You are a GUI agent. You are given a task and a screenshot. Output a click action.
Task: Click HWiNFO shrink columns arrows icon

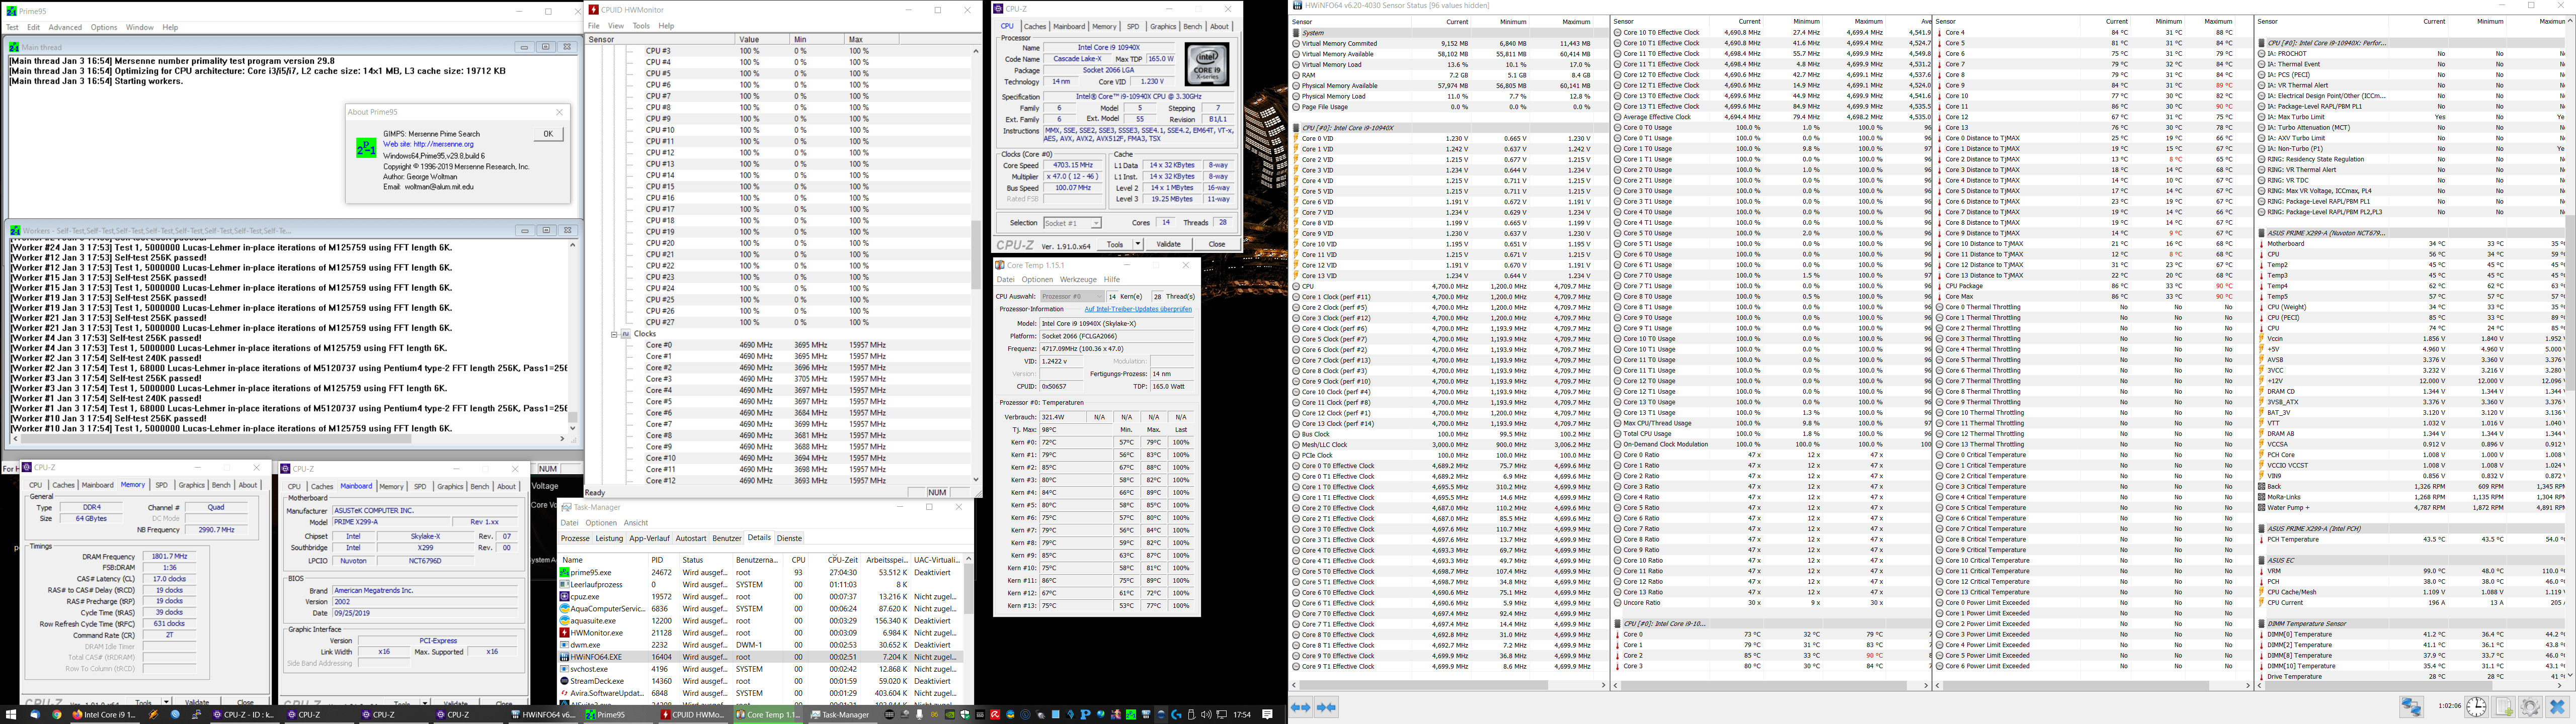(x=1326, y=707)
